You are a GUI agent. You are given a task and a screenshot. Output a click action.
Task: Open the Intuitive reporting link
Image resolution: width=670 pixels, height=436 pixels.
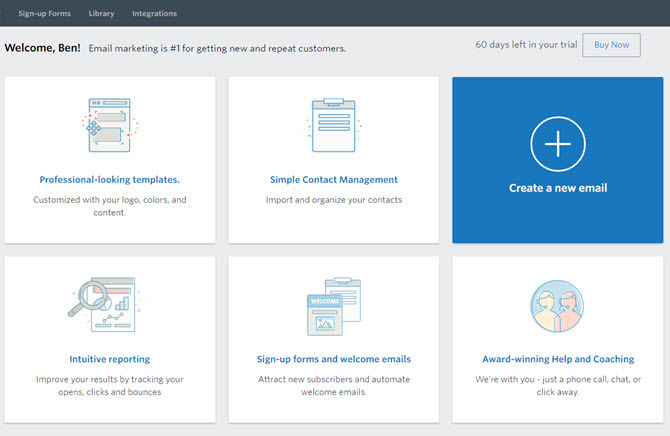tap(109, 359)
